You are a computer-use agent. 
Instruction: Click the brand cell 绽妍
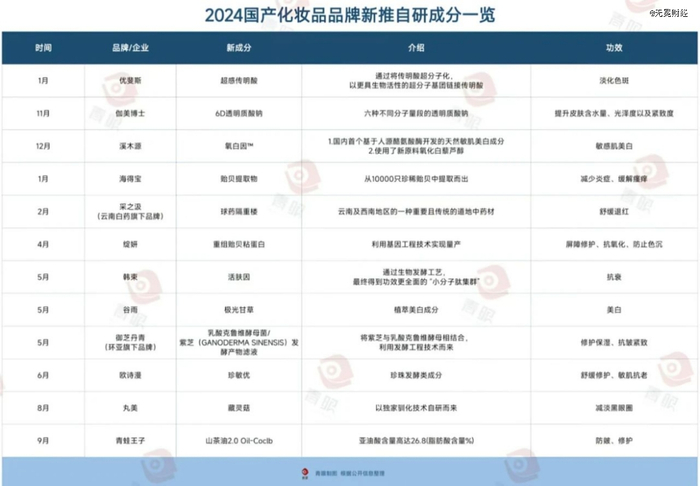tap(130, 244)
